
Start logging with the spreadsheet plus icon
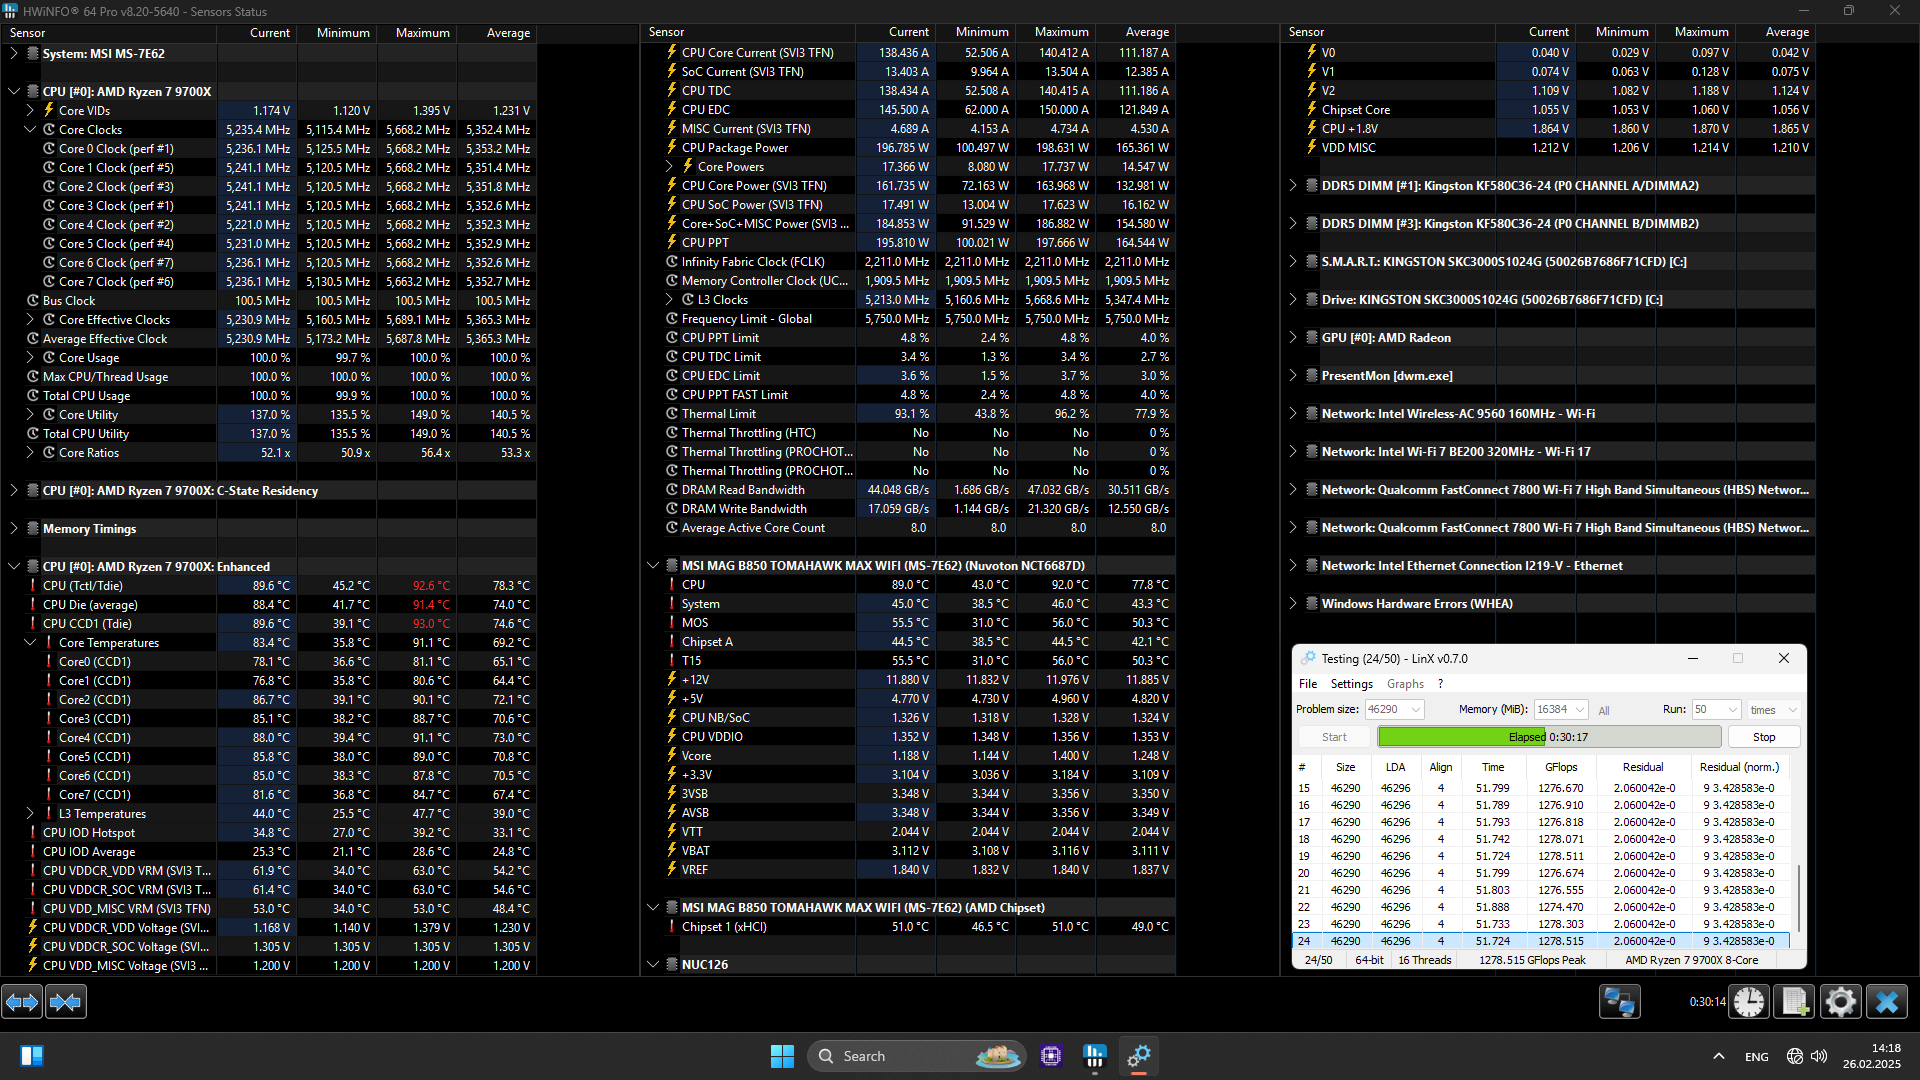pyautogui.click(x=1794, y=1002)
